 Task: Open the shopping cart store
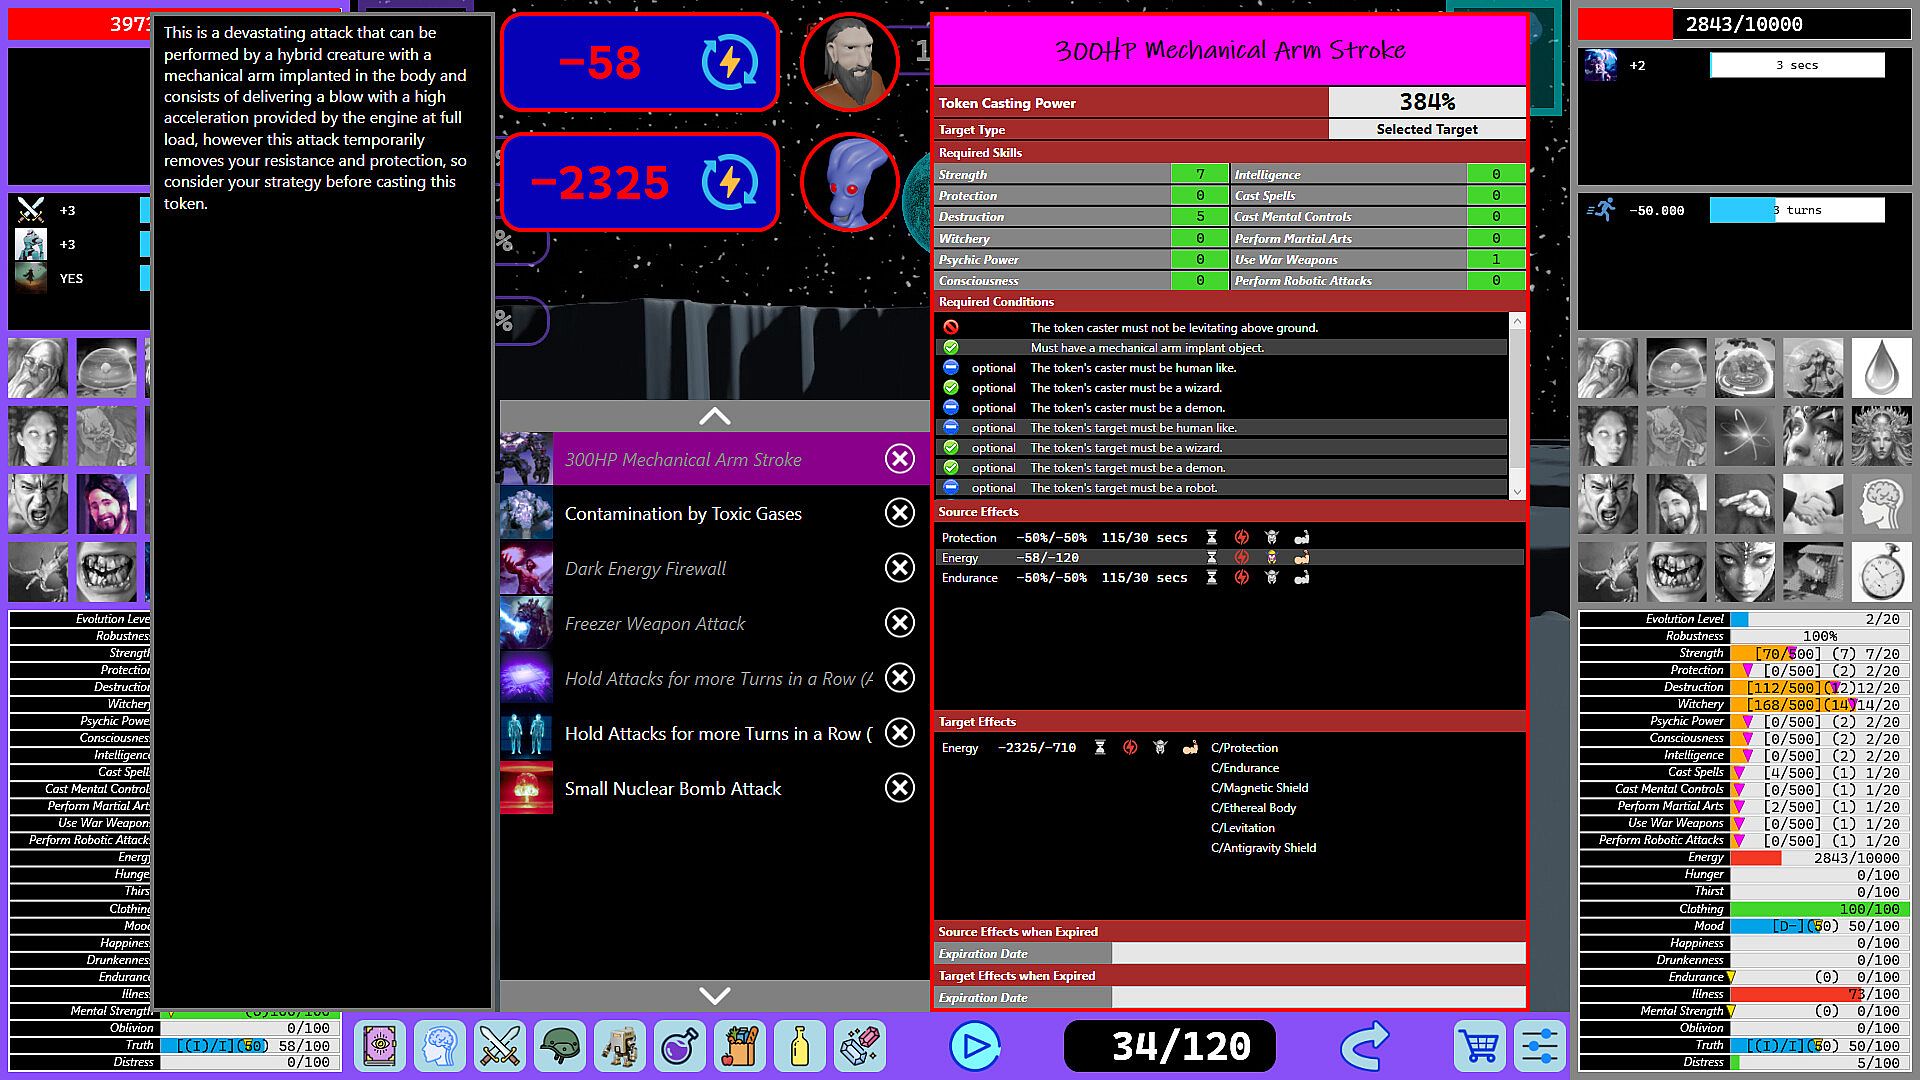coord(1479,1047)
